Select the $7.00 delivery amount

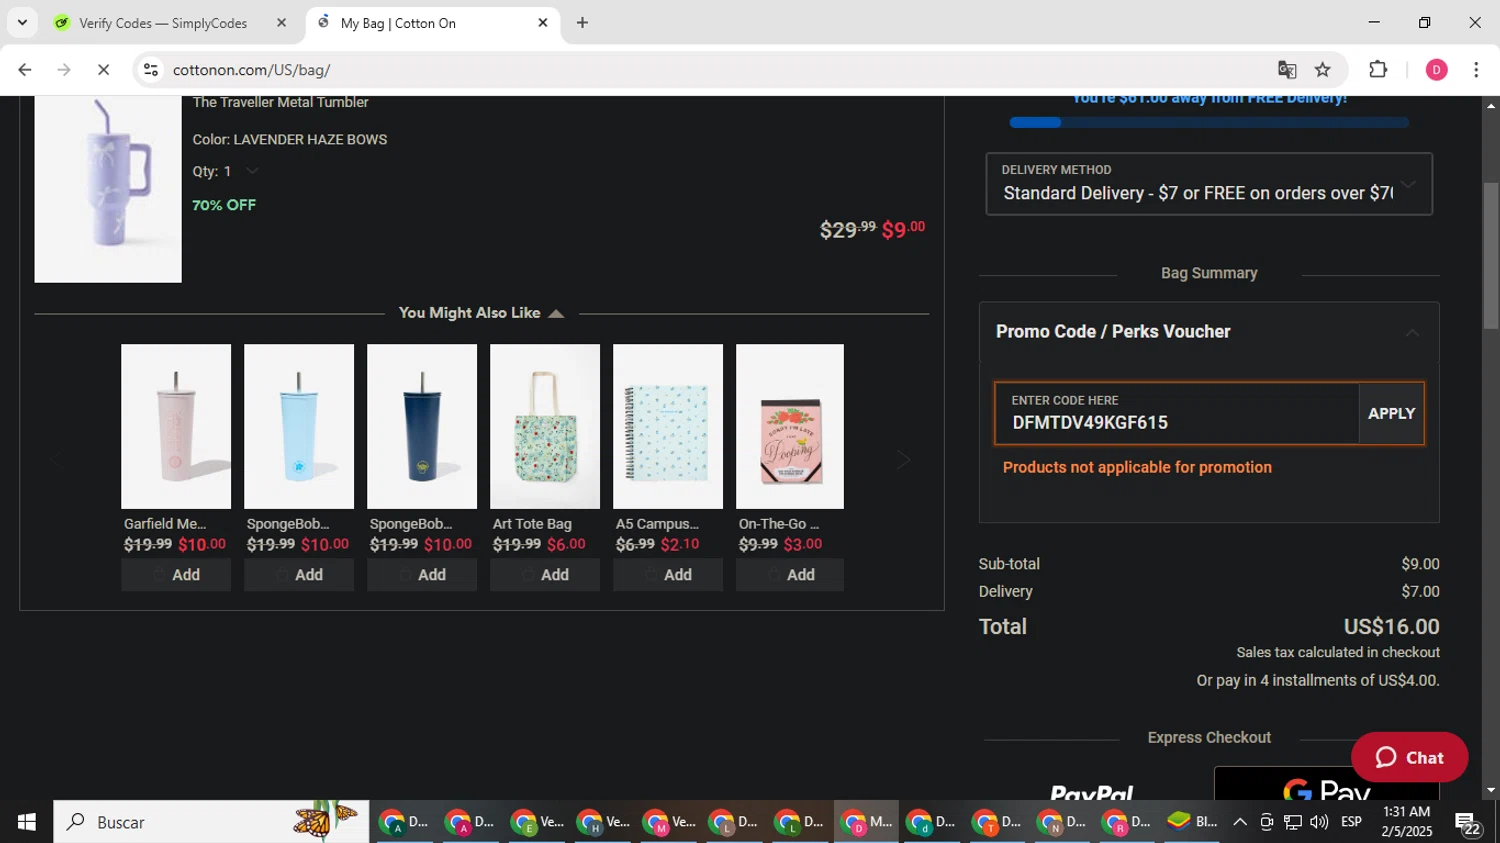pos(1420,592)
